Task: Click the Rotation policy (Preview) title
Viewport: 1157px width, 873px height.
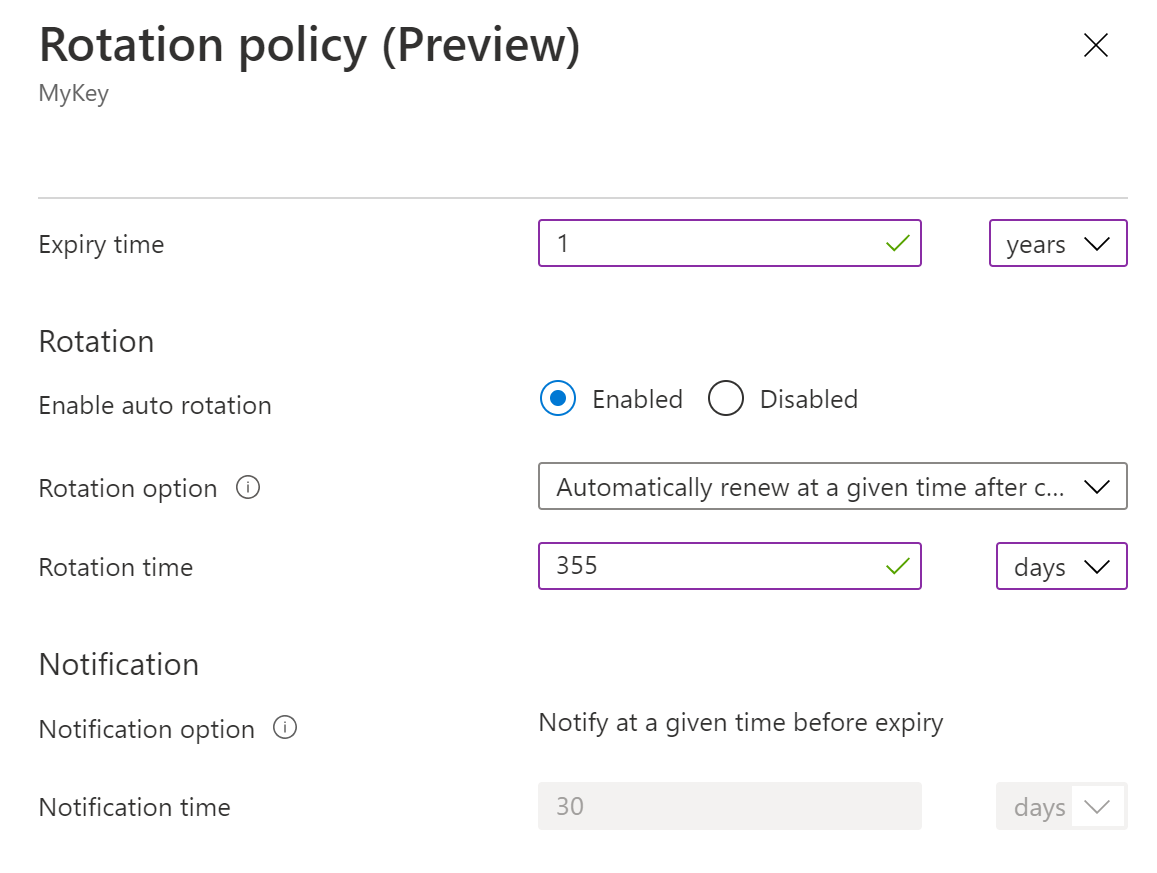Action: click(309, 46)
